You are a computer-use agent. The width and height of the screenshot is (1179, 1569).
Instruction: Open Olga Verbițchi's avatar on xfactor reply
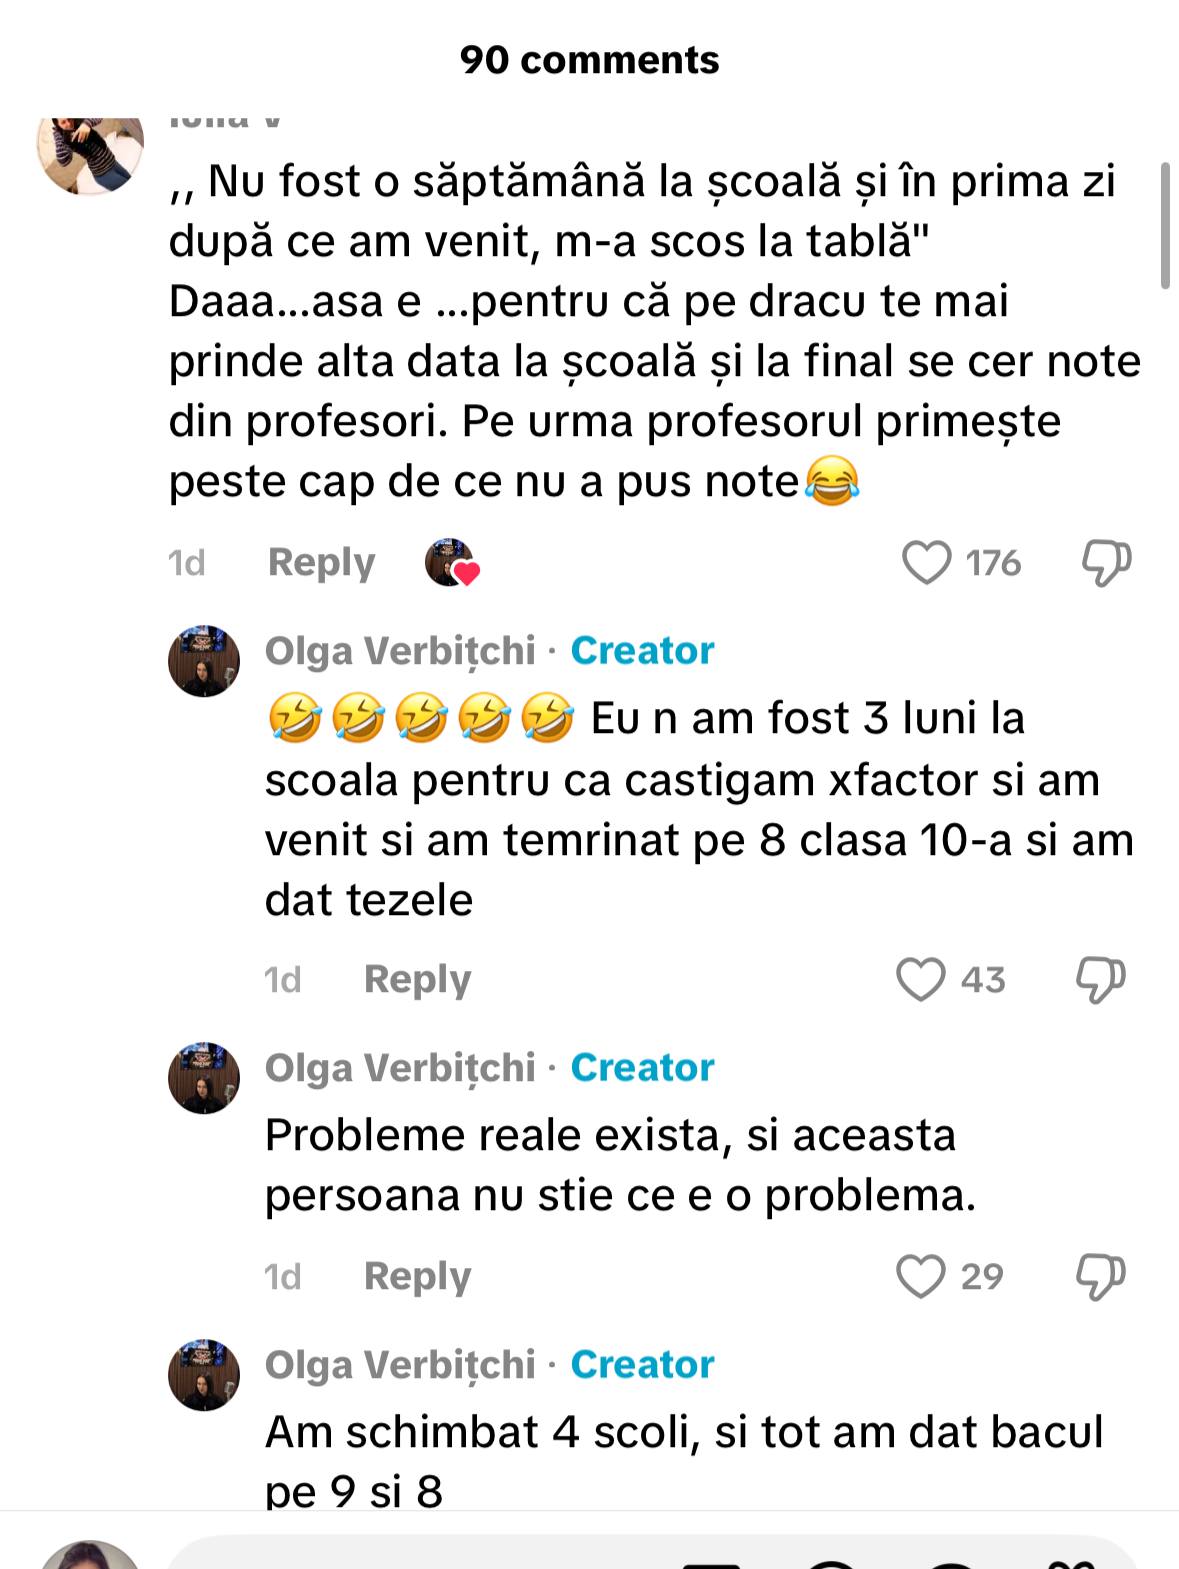(204, 661)
